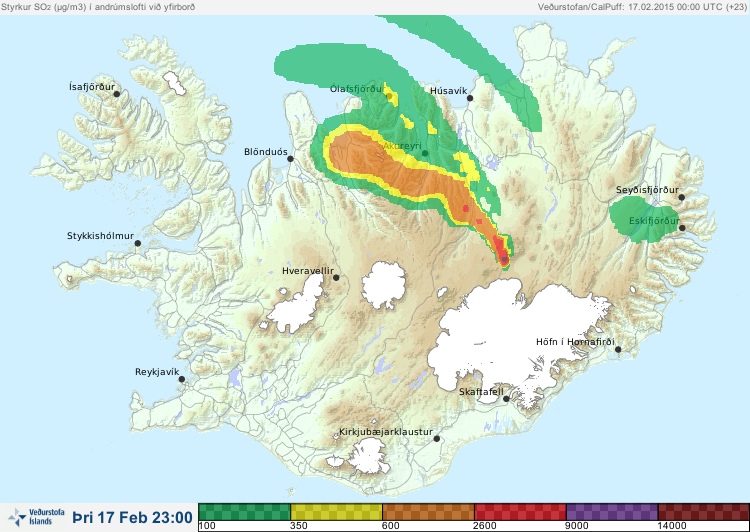
Task: Click the yellow 350 legend swatch
Action: coord(336,512)
